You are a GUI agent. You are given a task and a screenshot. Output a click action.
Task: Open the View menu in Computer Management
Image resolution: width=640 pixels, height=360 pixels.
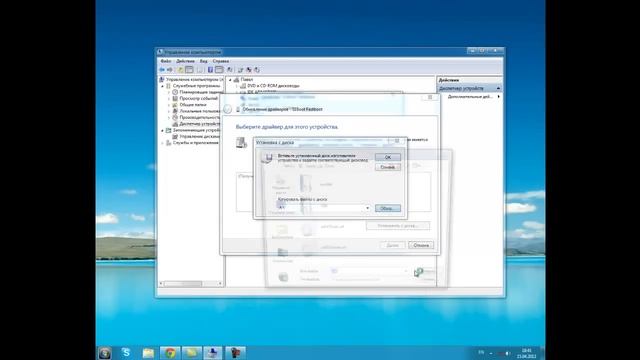coord(204,61)
